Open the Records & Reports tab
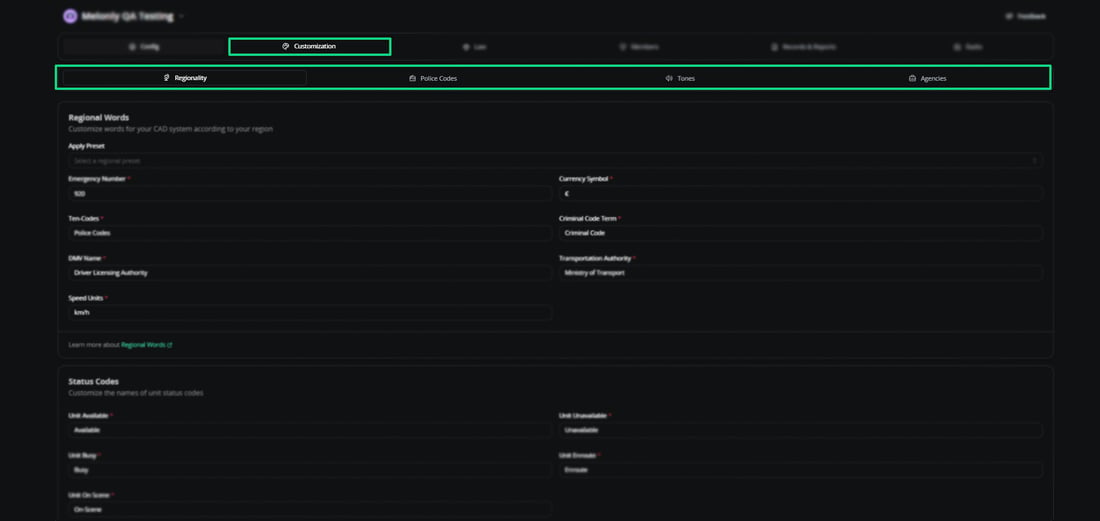Screen dimensions: 1100x521 coord(803,47)
